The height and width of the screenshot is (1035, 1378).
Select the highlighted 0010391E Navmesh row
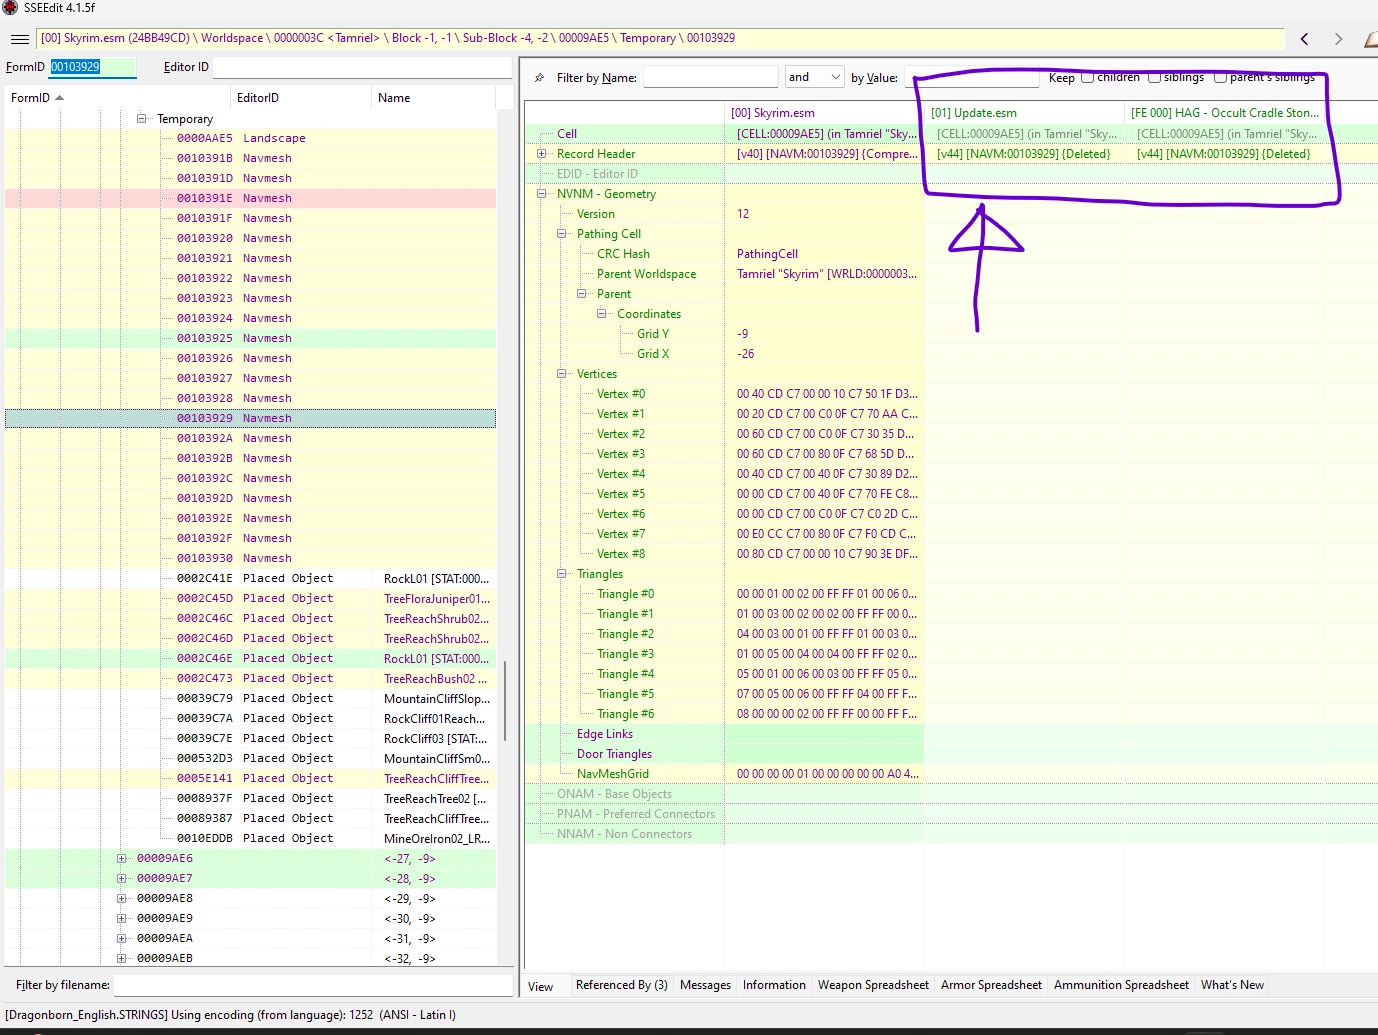click(x=250, y=198)
